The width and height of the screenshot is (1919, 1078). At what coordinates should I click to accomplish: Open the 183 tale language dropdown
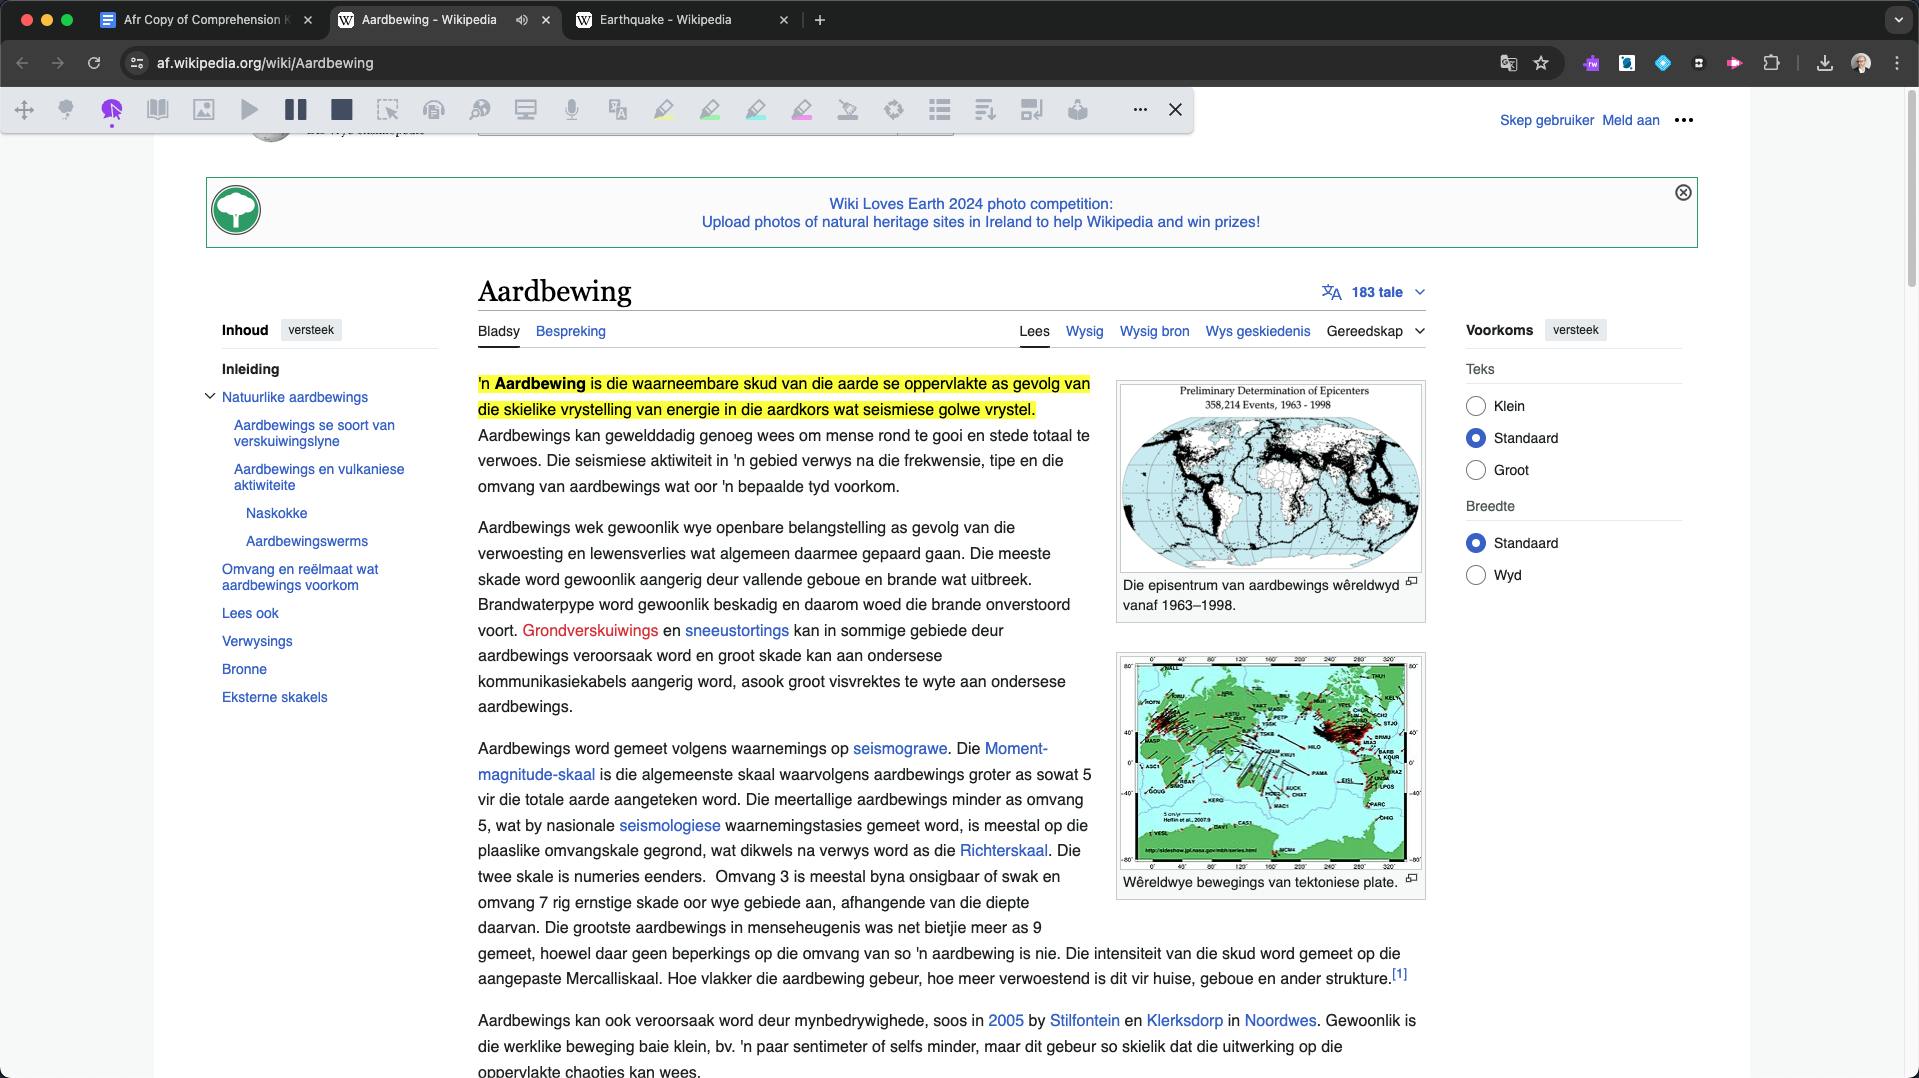click(x=1374, y=292)
